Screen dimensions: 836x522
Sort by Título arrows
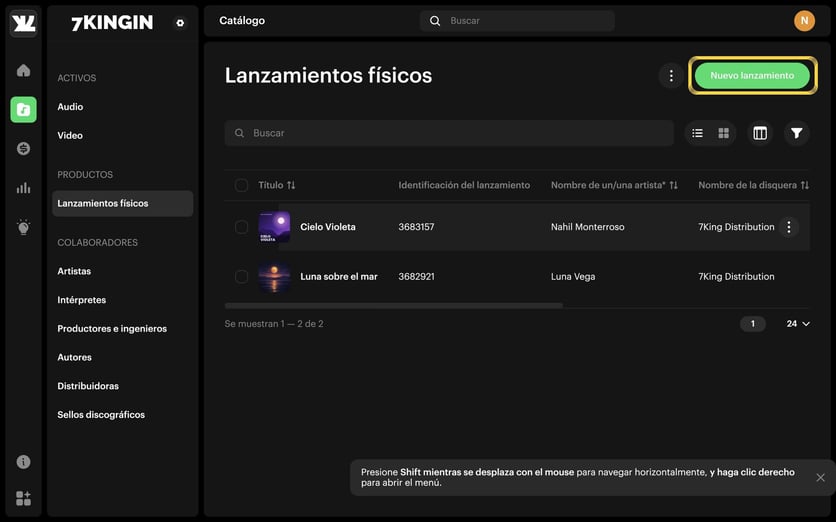tap(291, 185)
